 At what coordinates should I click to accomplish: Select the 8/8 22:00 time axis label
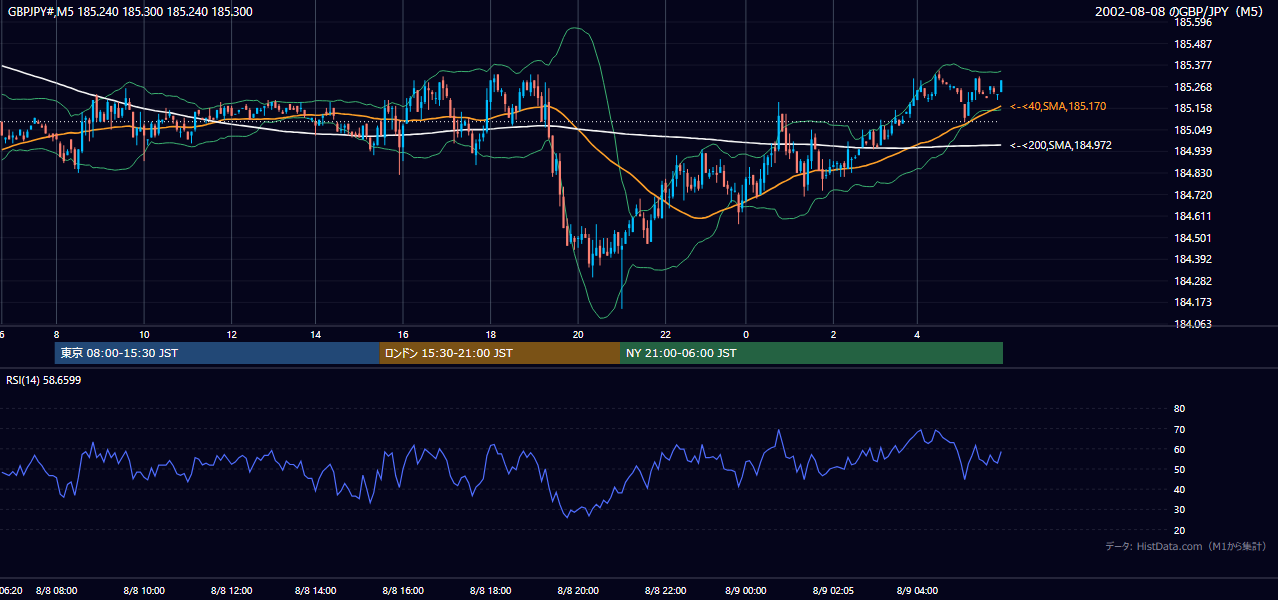(666, 591)
